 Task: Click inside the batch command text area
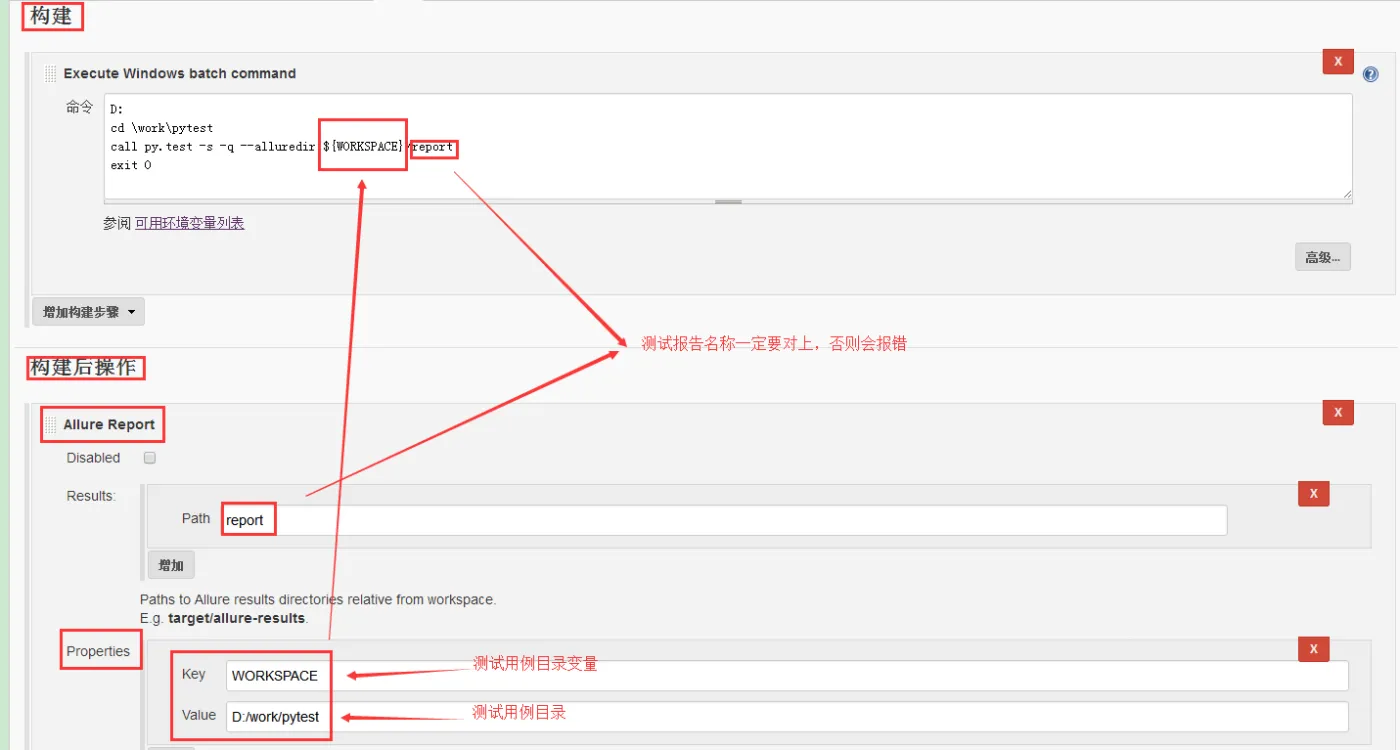pyautogui.click(x=728, y=146)
